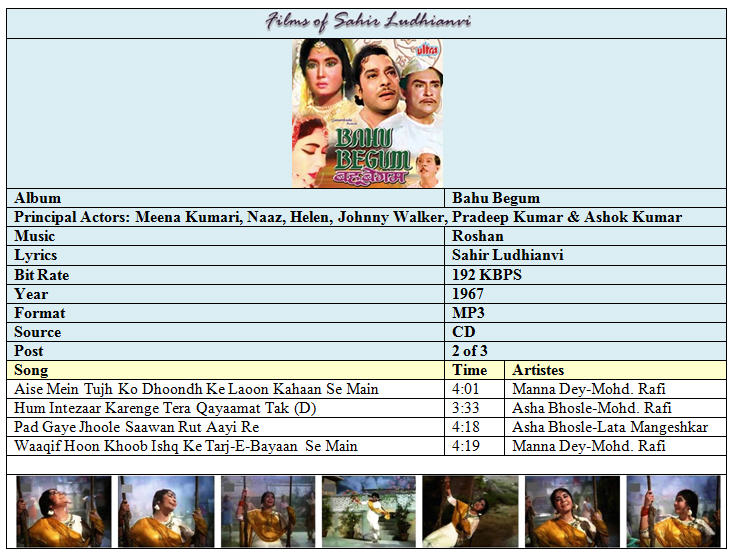The width and height of the screenshot is (732, 554).
Task: Click the 'Format' label cell
Action: pos(225,313)
